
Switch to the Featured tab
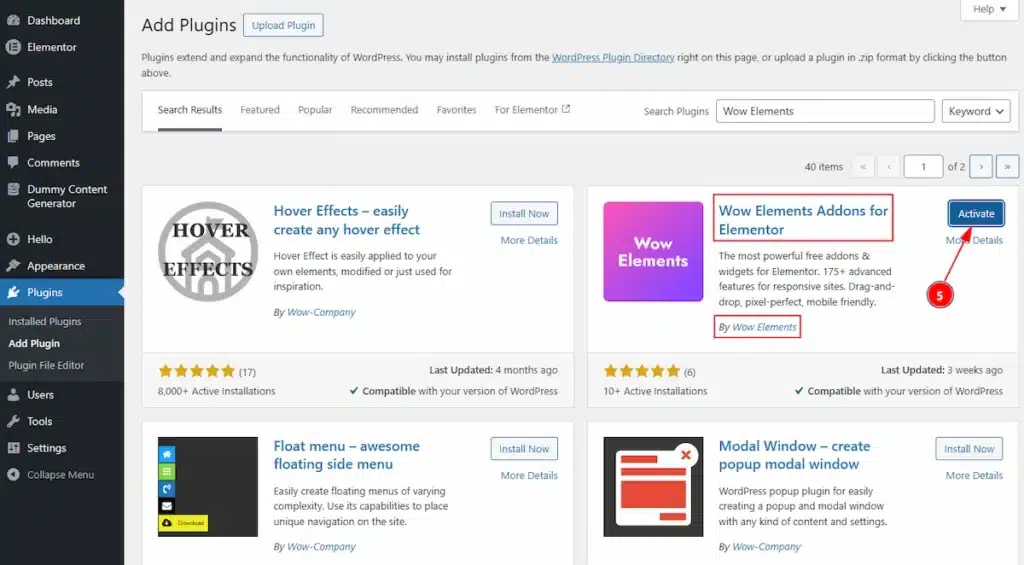point(260,110)
